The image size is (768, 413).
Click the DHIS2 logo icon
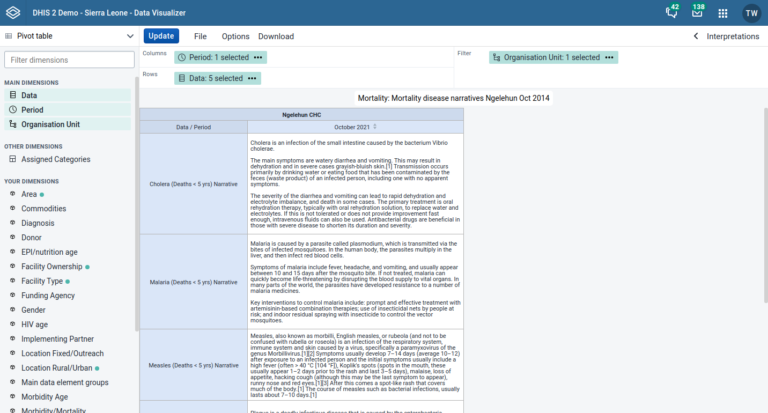tap(13, 13)
